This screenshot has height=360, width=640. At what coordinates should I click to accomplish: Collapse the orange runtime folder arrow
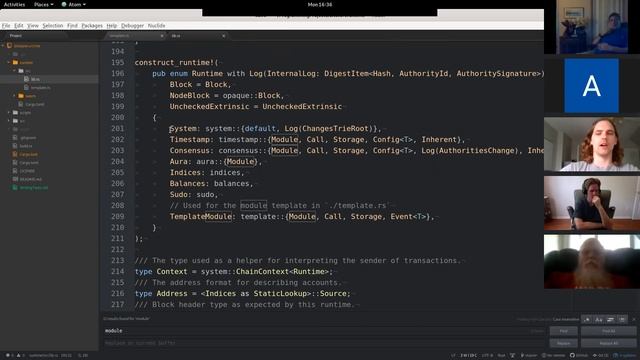pyautogui.click(x=9, y=62)
